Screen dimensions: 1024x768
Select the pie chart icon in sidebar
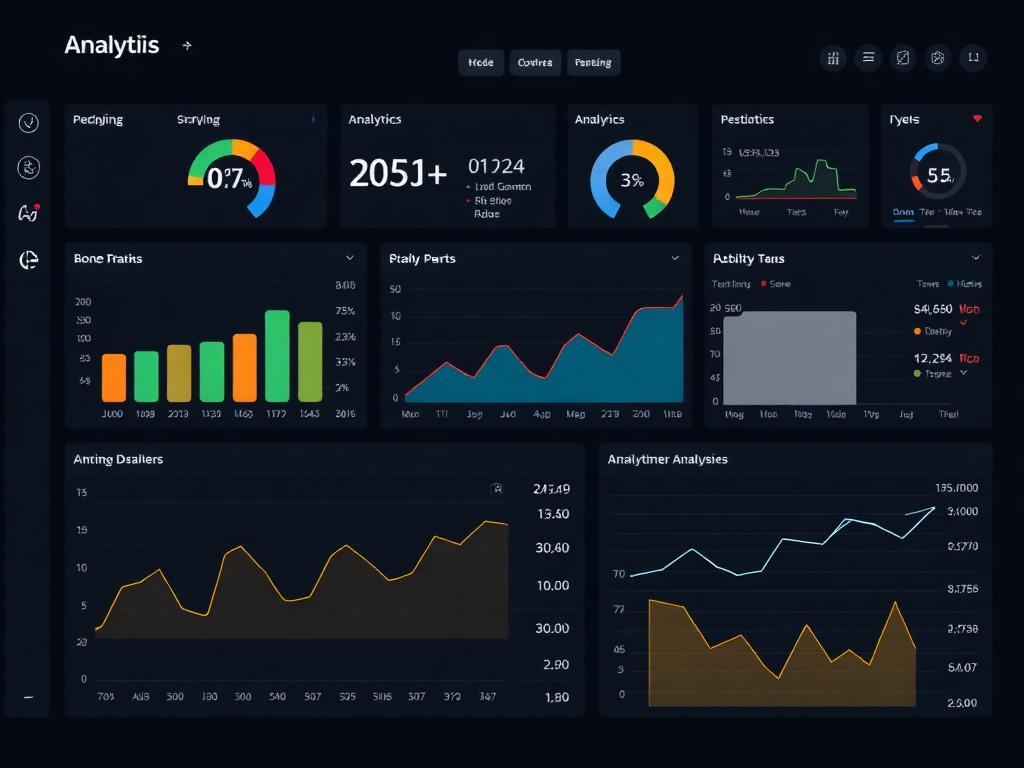pos(29,260)
